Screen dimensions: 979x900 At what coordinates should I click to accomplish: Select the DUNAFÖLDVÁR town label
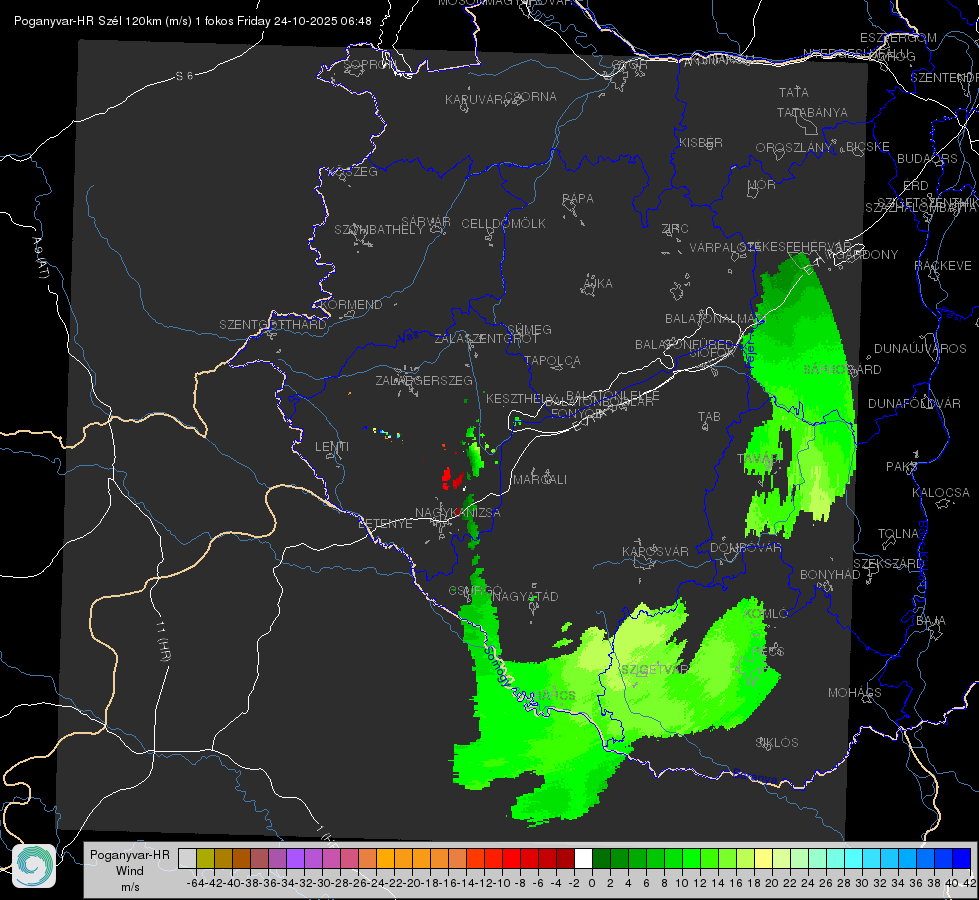914,403
